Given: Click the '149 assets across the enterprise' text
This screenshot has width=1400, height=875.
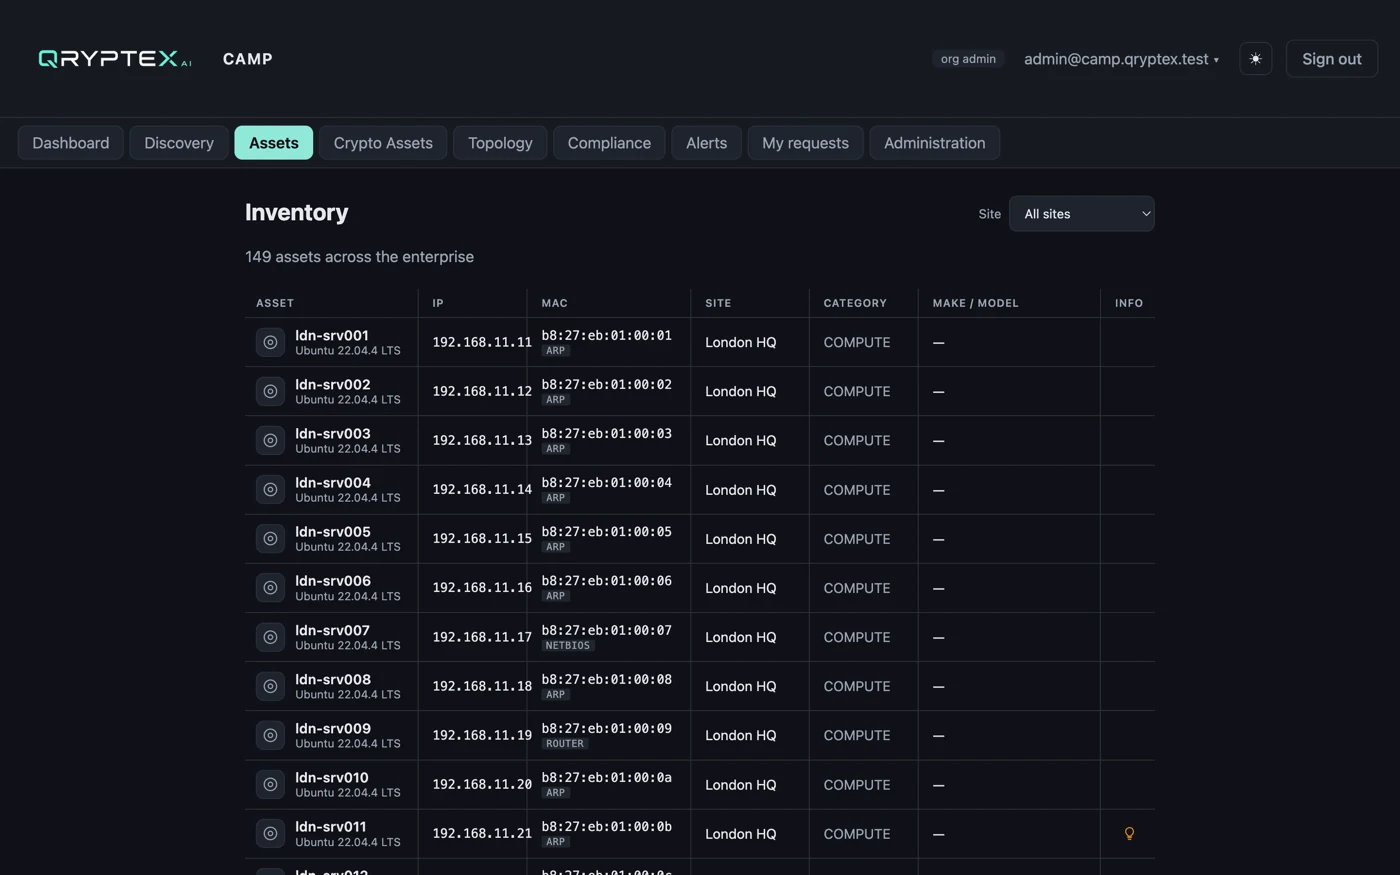Looking at the screenshot, I should click(360, 257).
